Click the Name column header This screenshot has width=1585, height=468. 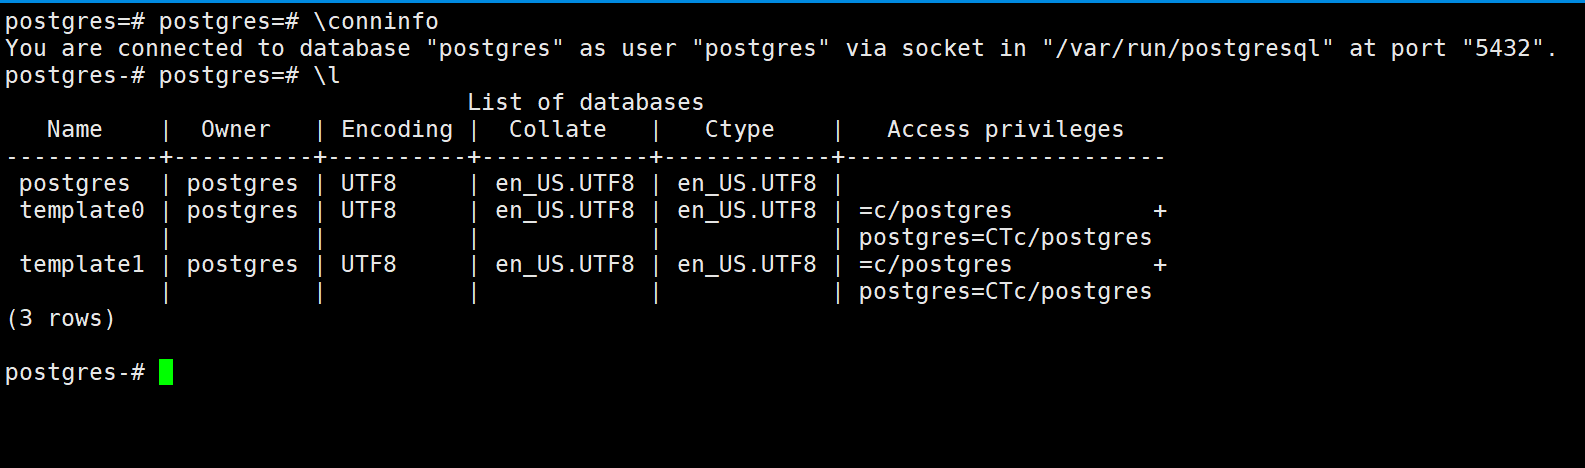point(74,129)
